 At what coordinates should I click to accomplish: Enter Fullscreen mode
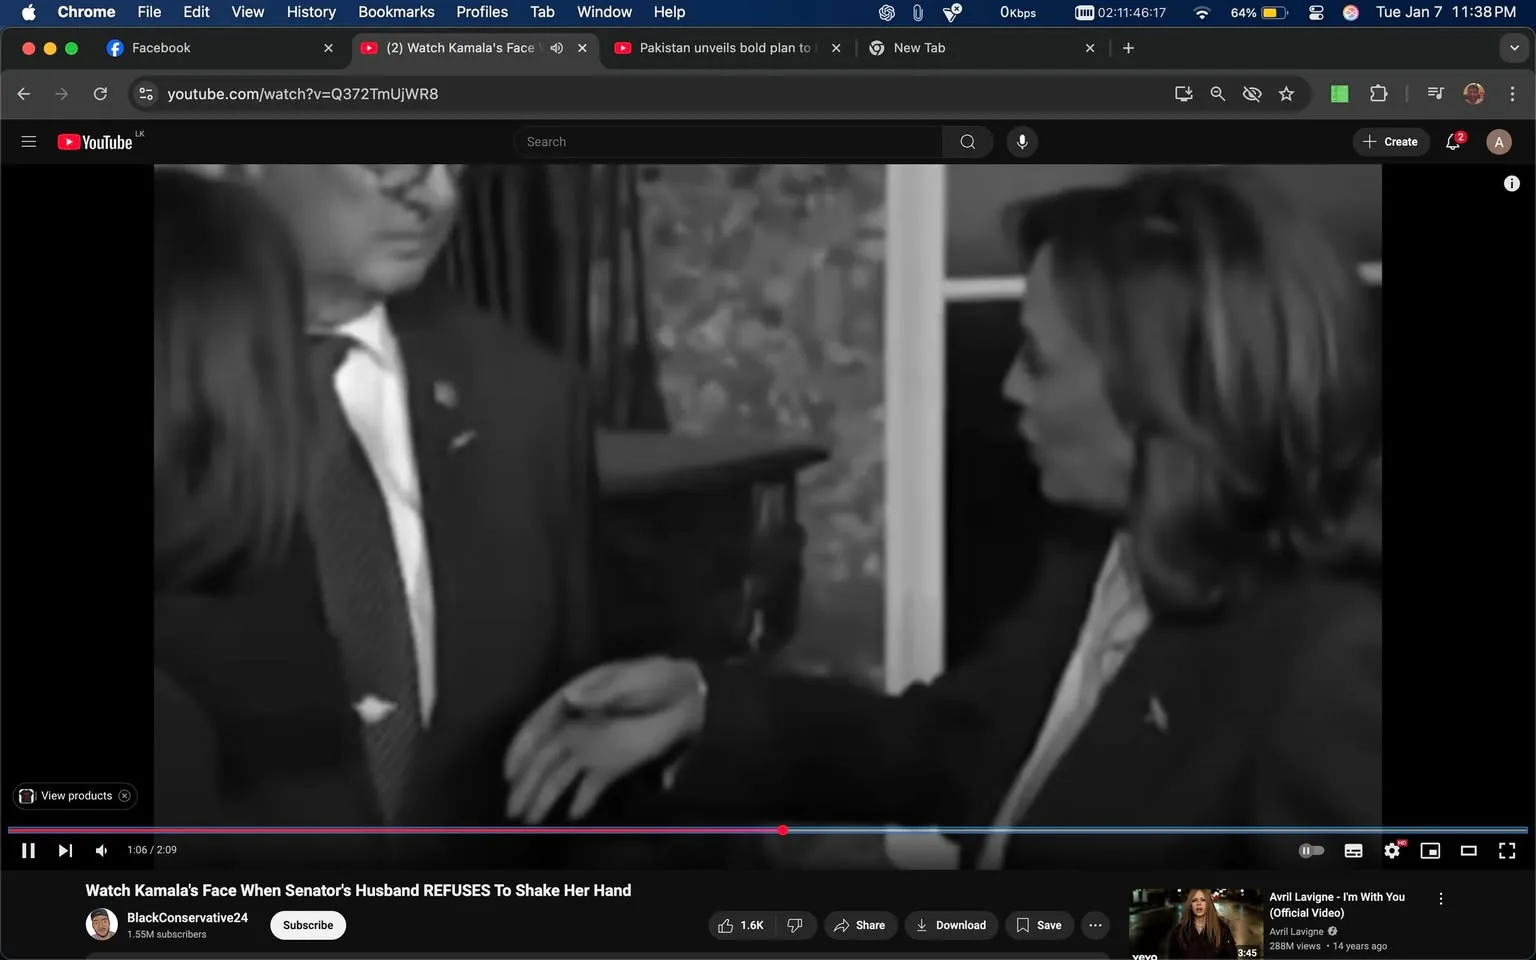[x=1506, y=850]
